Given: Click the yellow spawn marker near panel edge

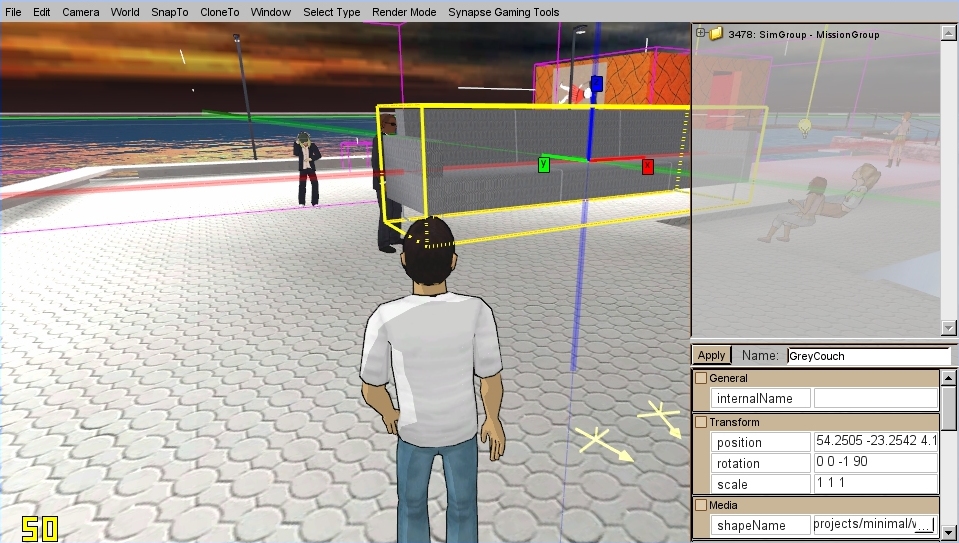Looking at the screenshot, I should point(662,417).
